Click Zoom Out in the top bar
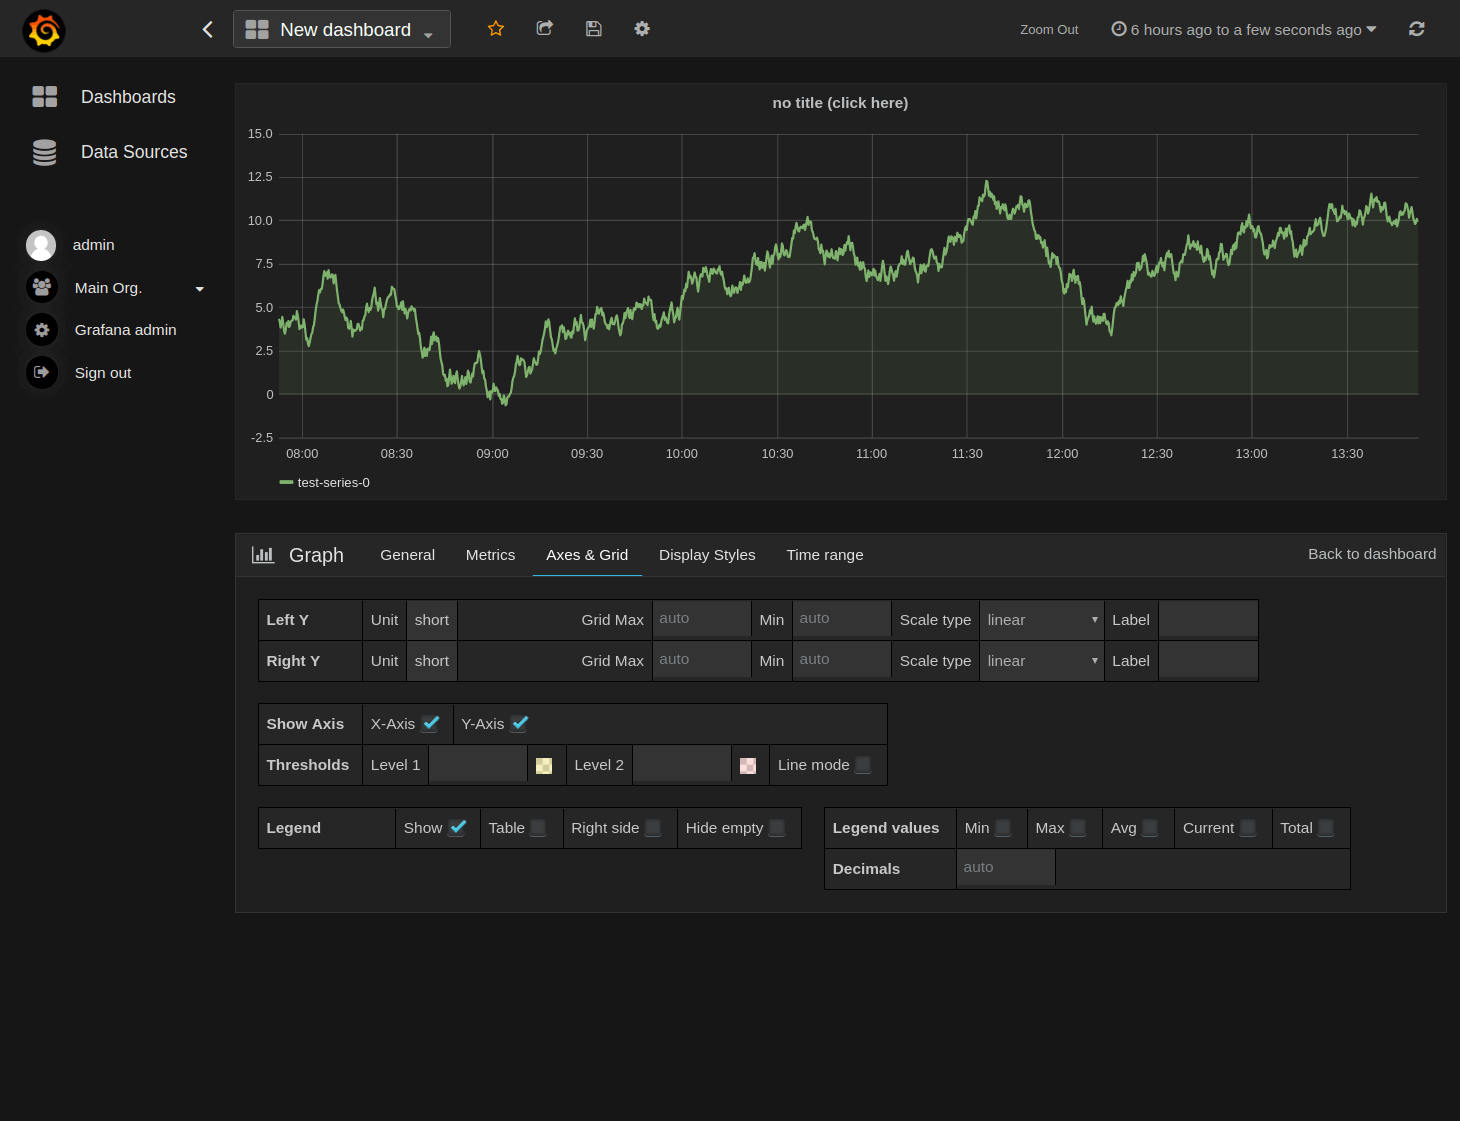Screen dimensions: 1460x1121 [1048, 29]
